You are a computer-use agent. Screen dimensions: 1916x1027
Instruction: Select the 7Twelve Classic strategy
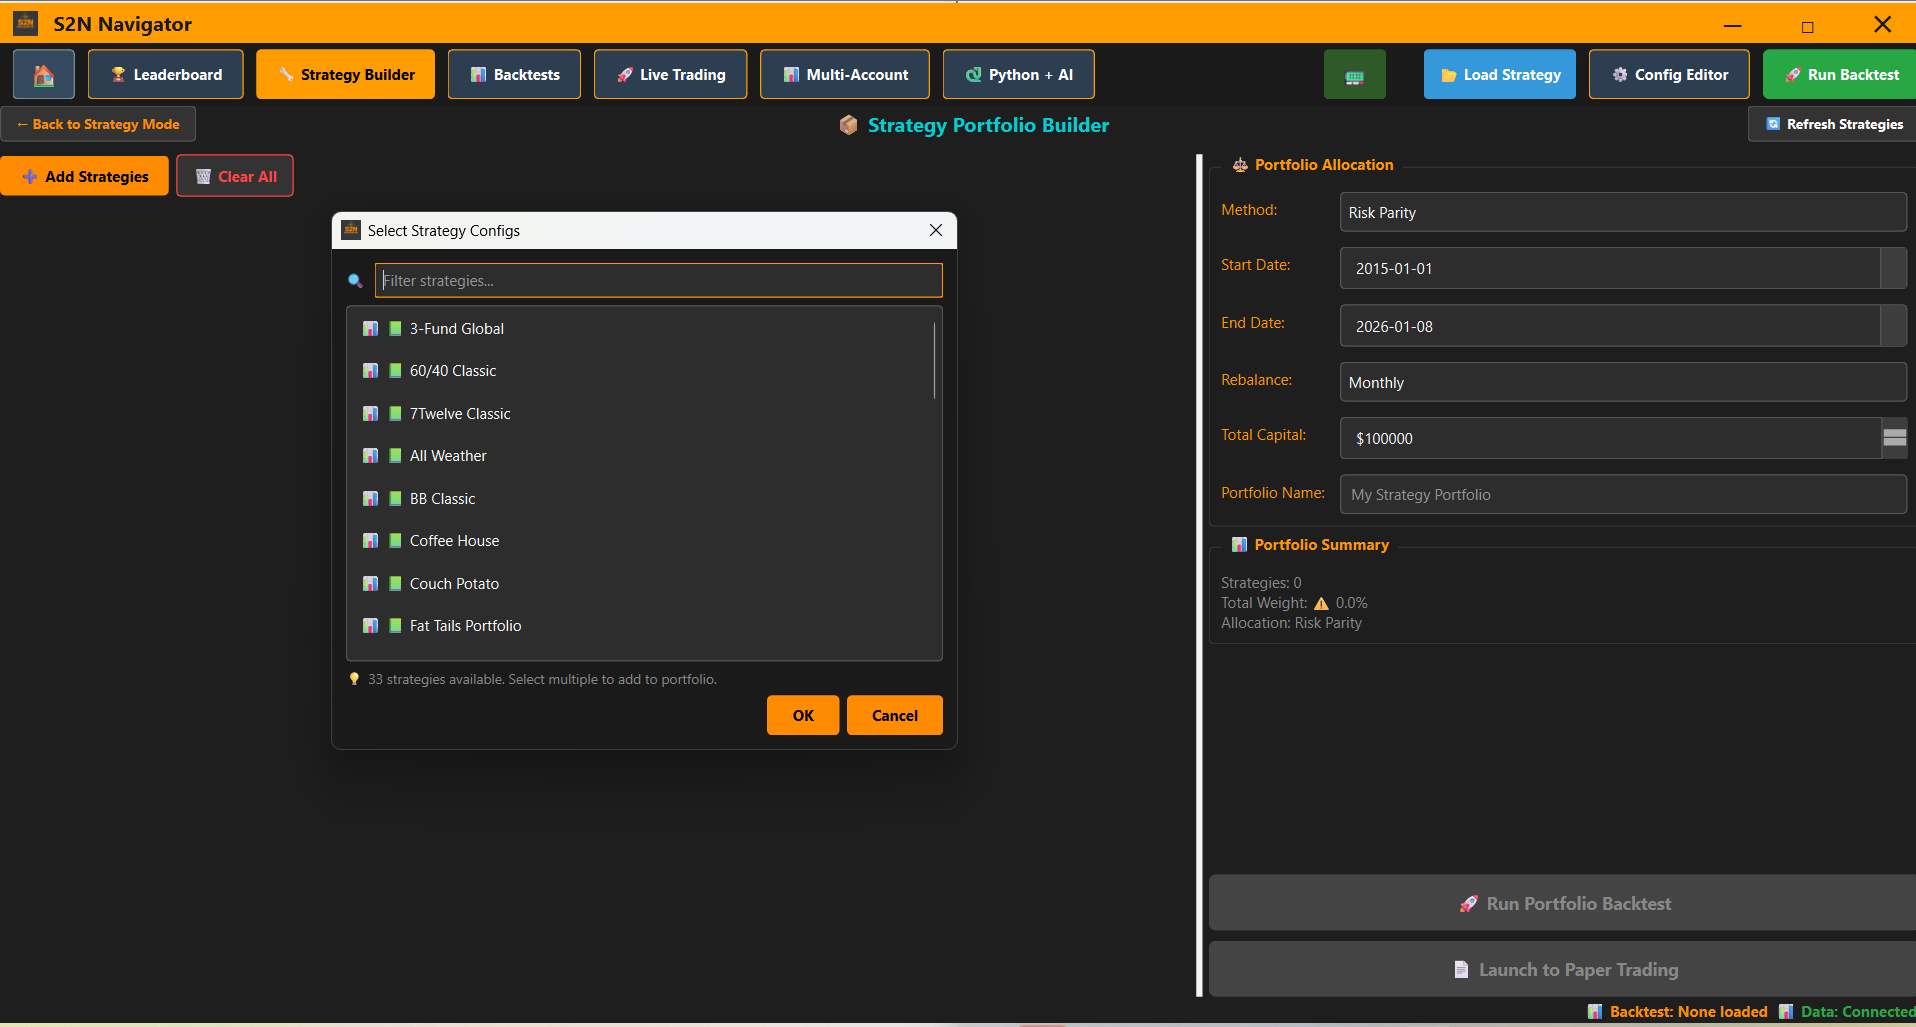point(640,414)
